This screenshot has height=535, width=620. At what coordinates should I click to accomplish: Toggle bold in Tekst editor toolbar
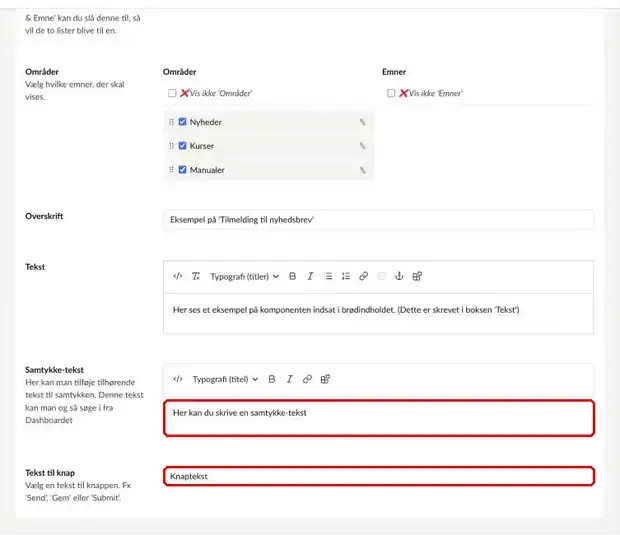[293, 276]
